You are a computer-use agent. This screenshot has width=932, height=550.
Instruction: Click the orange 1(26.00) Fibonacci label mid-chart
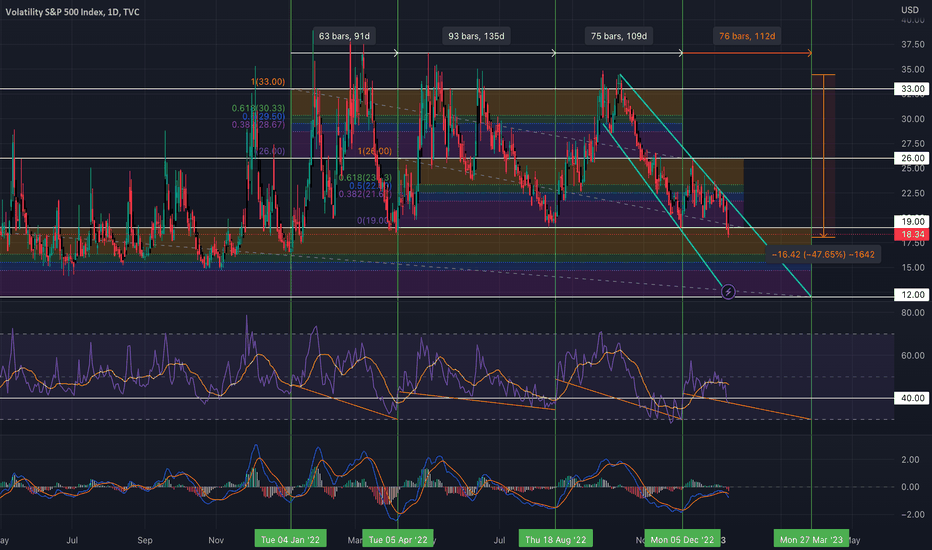tap(374, 151)
